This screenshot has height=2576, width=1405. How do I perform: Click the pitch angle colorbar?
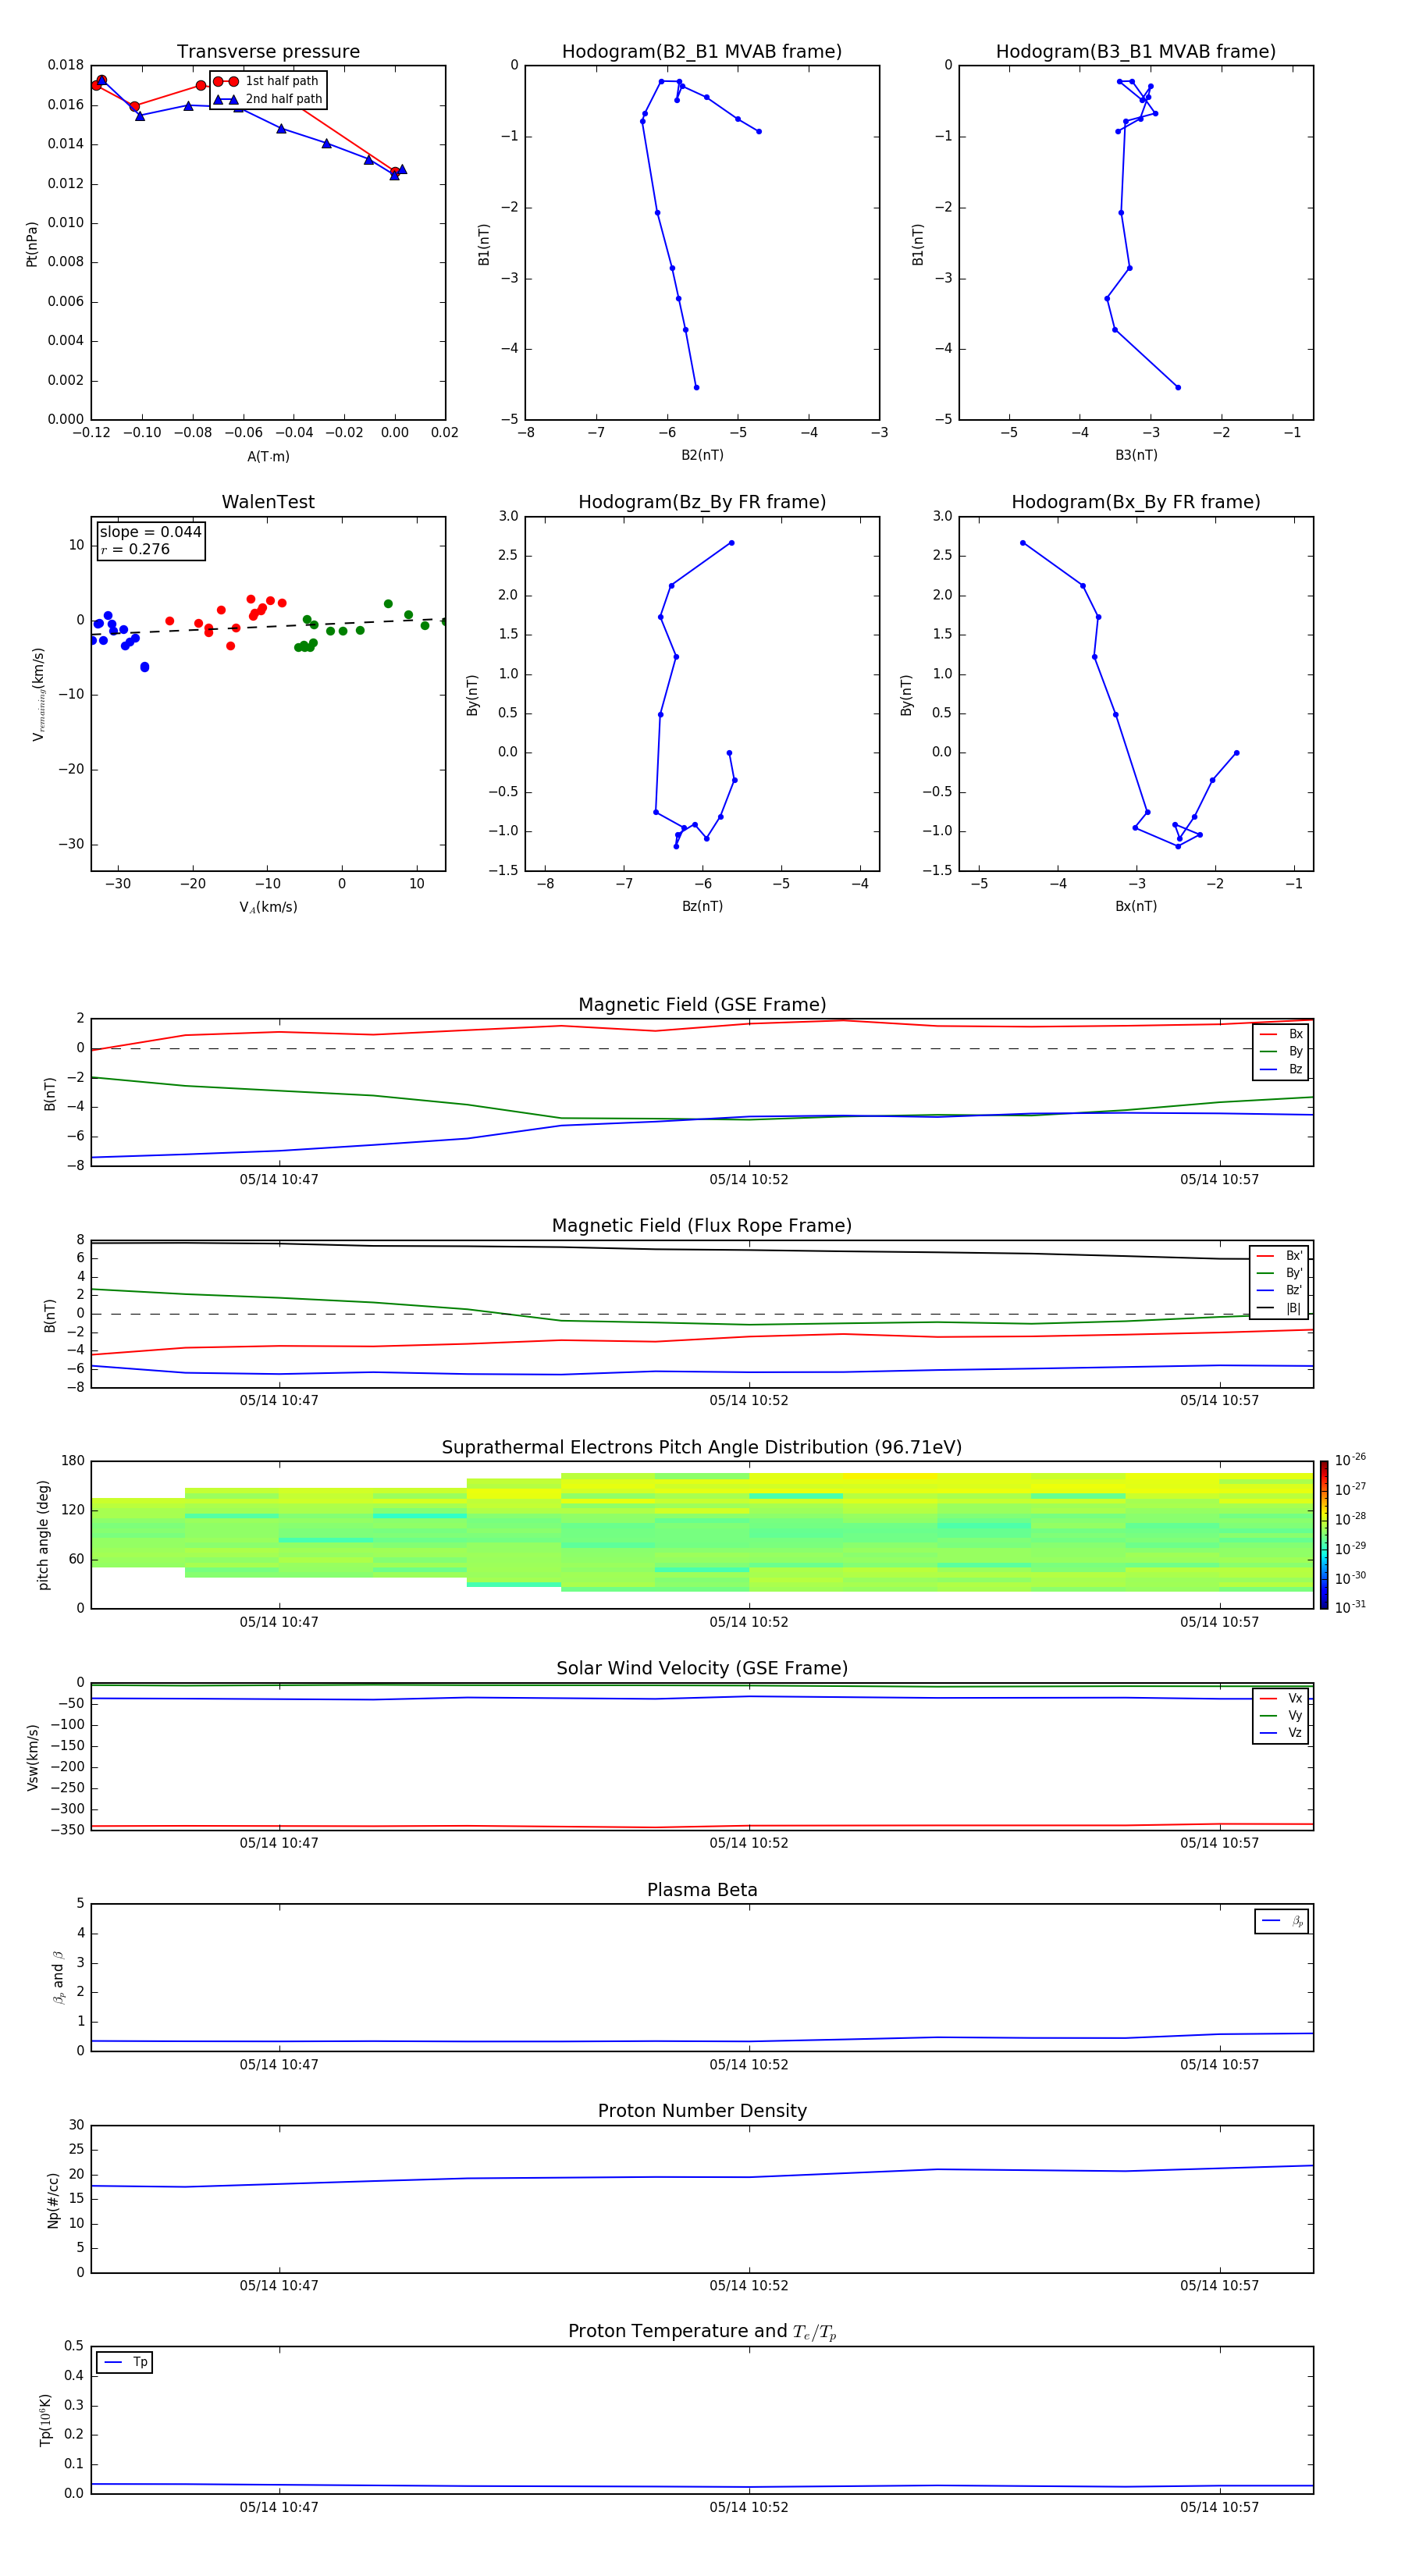[x=1324, y=1535]
